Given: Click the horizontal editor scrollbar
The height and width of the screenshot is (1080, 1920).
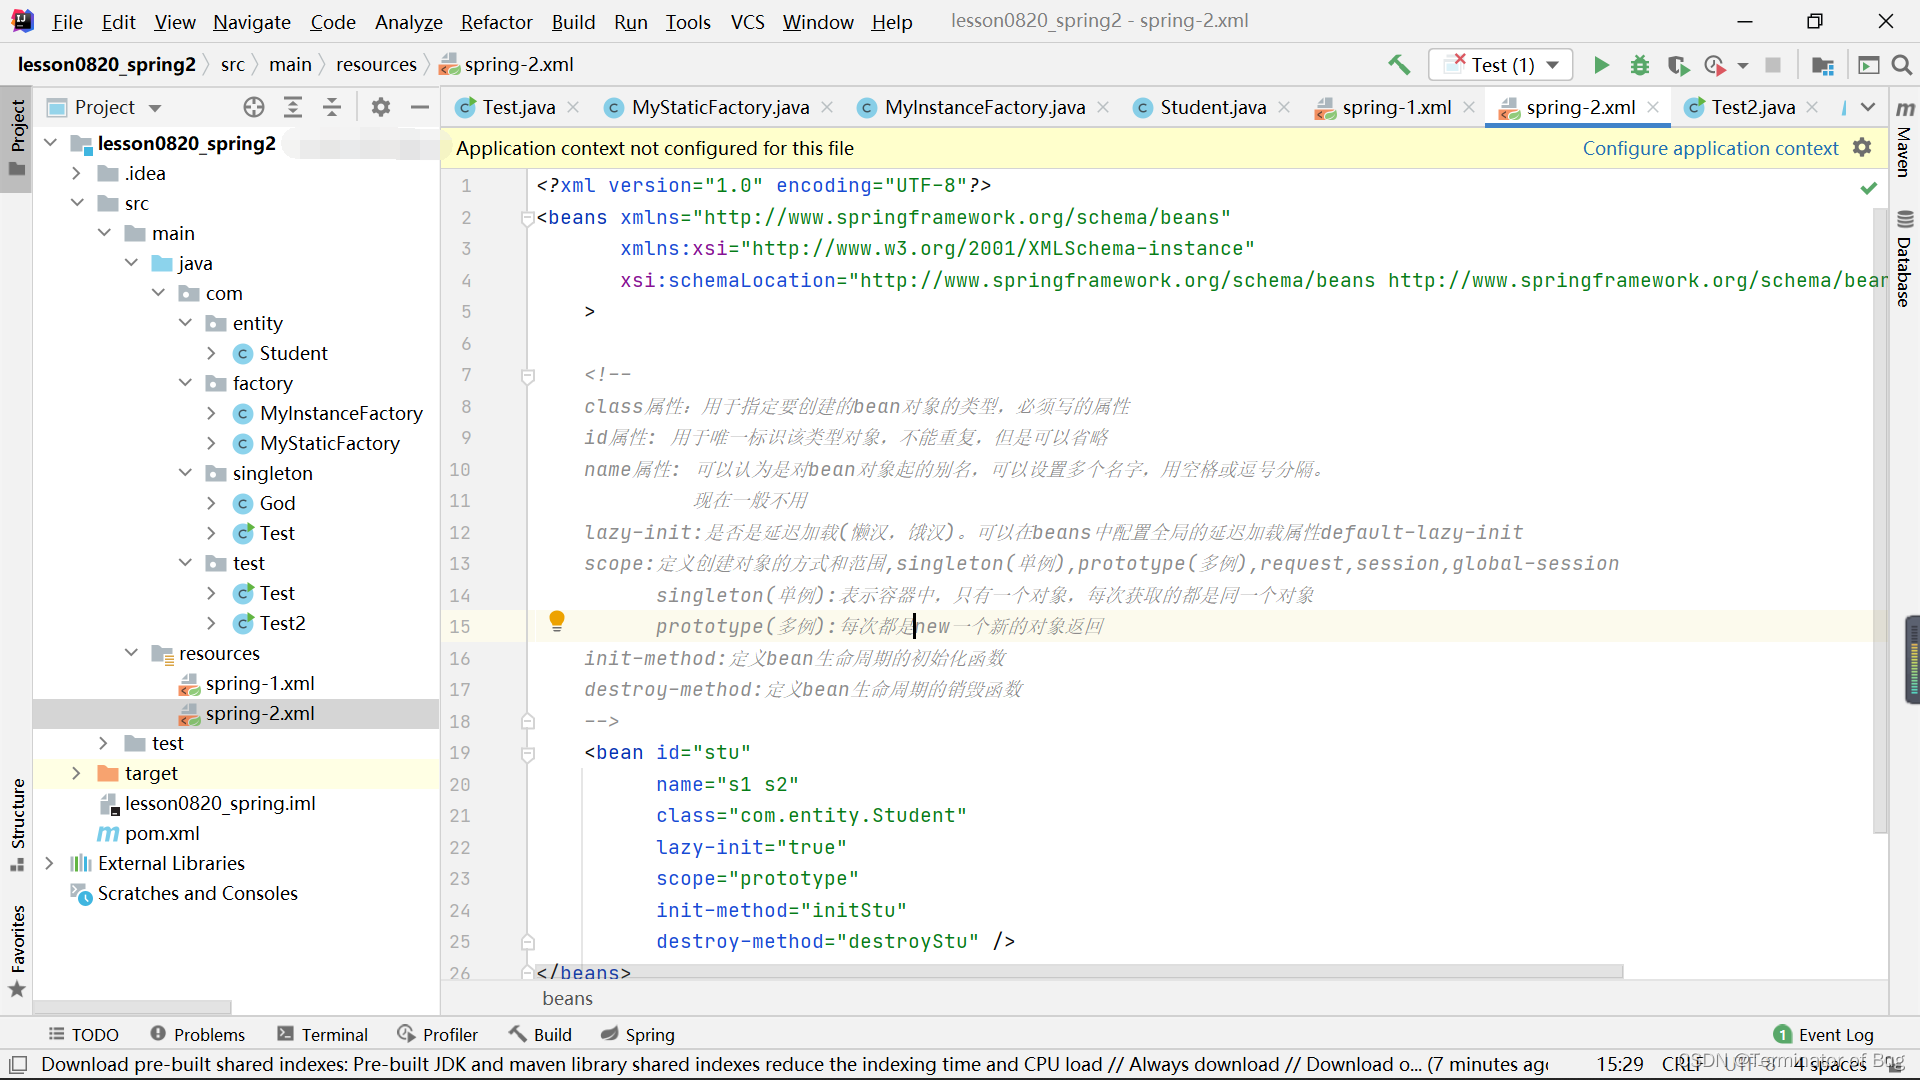Looking at the screenshot, I should (x=1080, y=971).
